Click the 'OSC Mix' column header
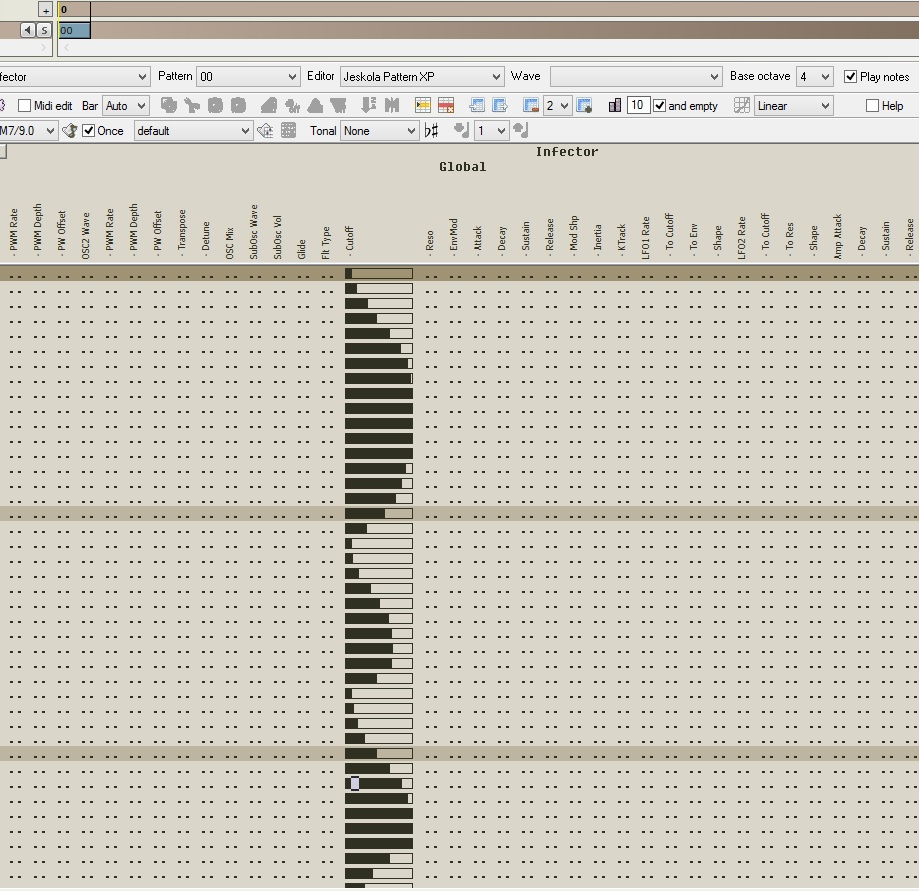Screen dimensions: 919x891 pyautogui.click(x=229, y=243)
